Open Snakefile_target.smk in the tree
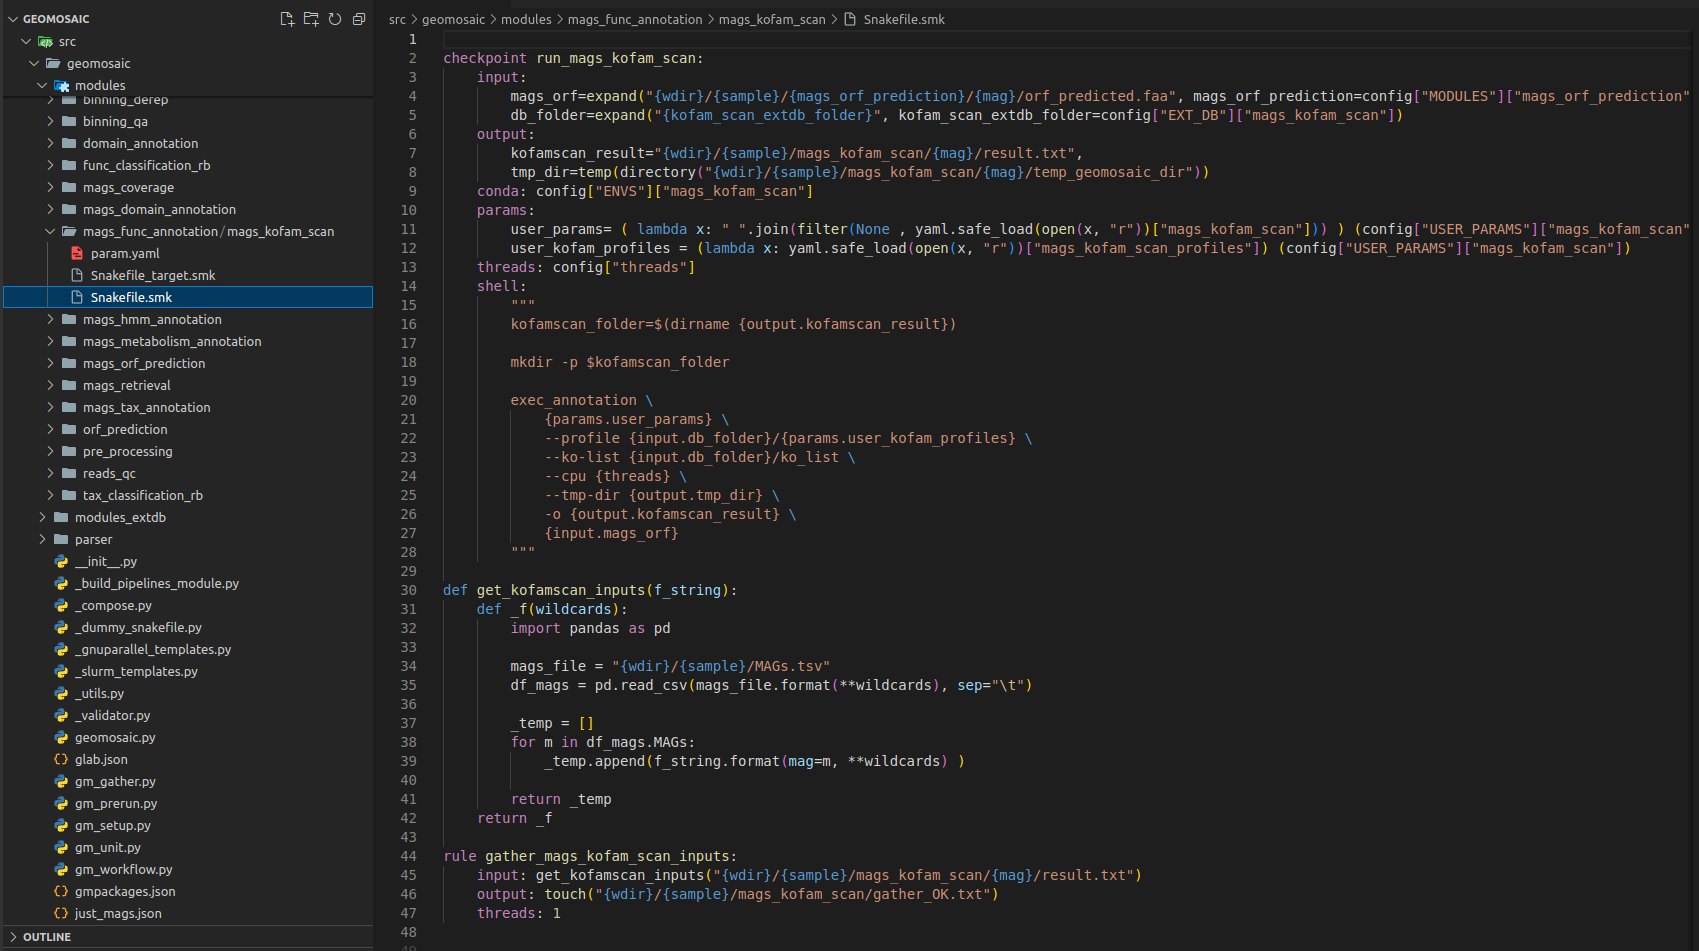Viewport: 1699px width, 951px height. (153, 275)
